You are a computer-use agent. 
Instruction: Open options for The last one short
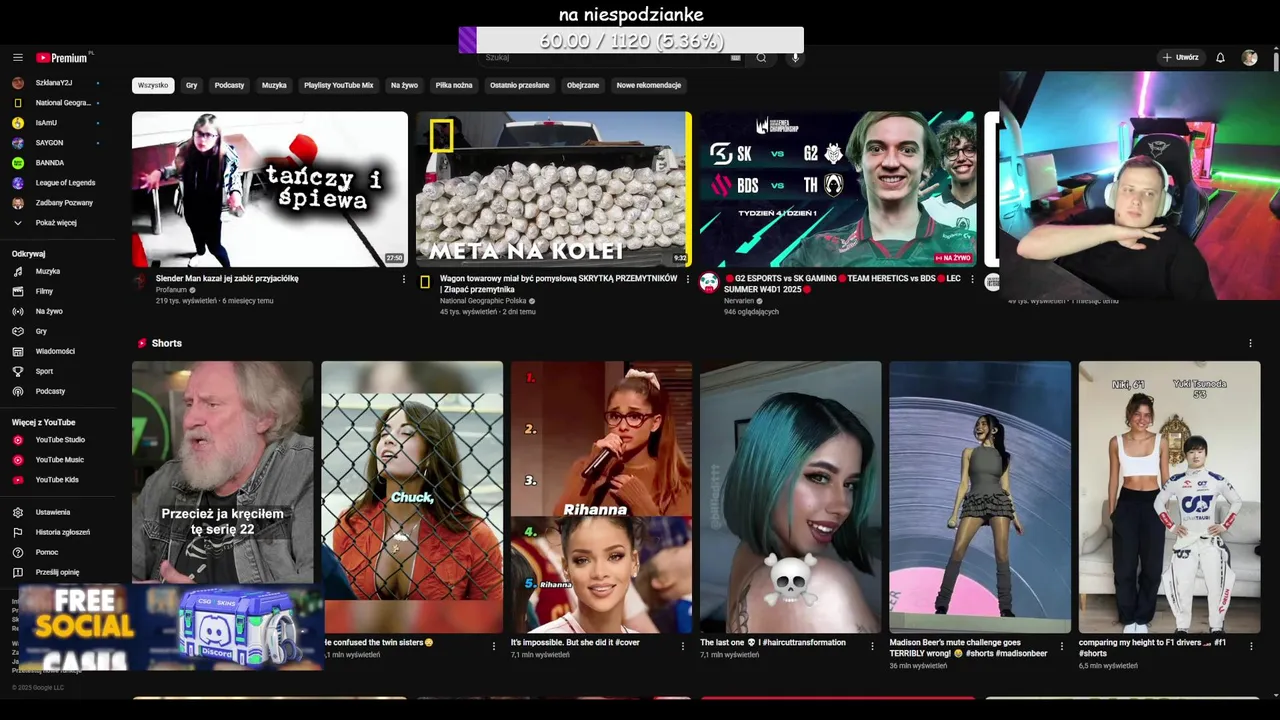point(872,646)
